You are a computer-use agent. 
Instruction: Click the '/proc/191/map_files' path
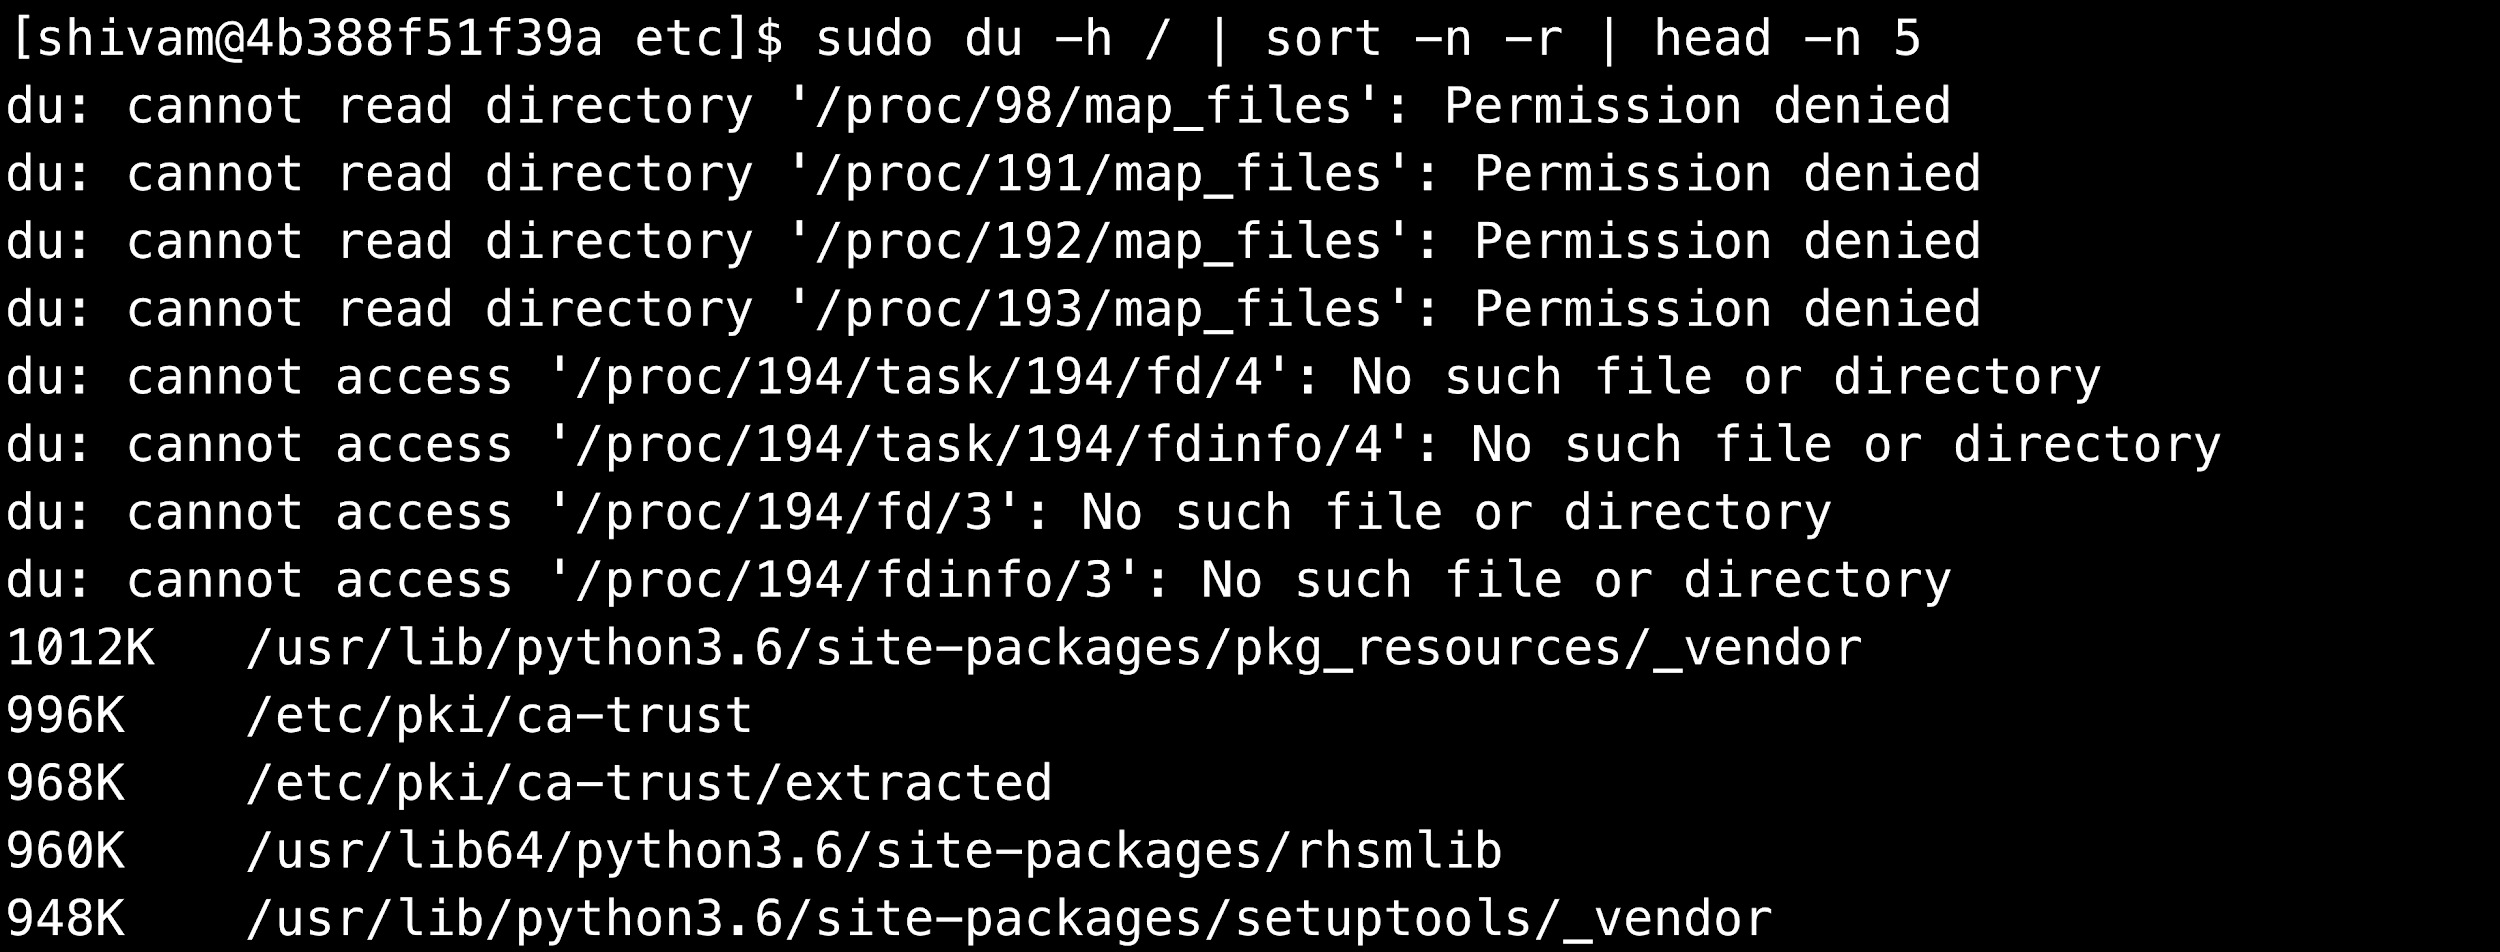[1113, 175]
